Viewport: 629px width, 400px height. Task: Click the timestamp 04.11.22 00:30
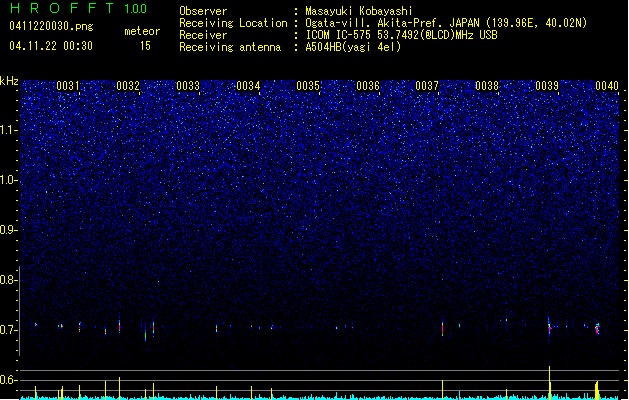51,46
